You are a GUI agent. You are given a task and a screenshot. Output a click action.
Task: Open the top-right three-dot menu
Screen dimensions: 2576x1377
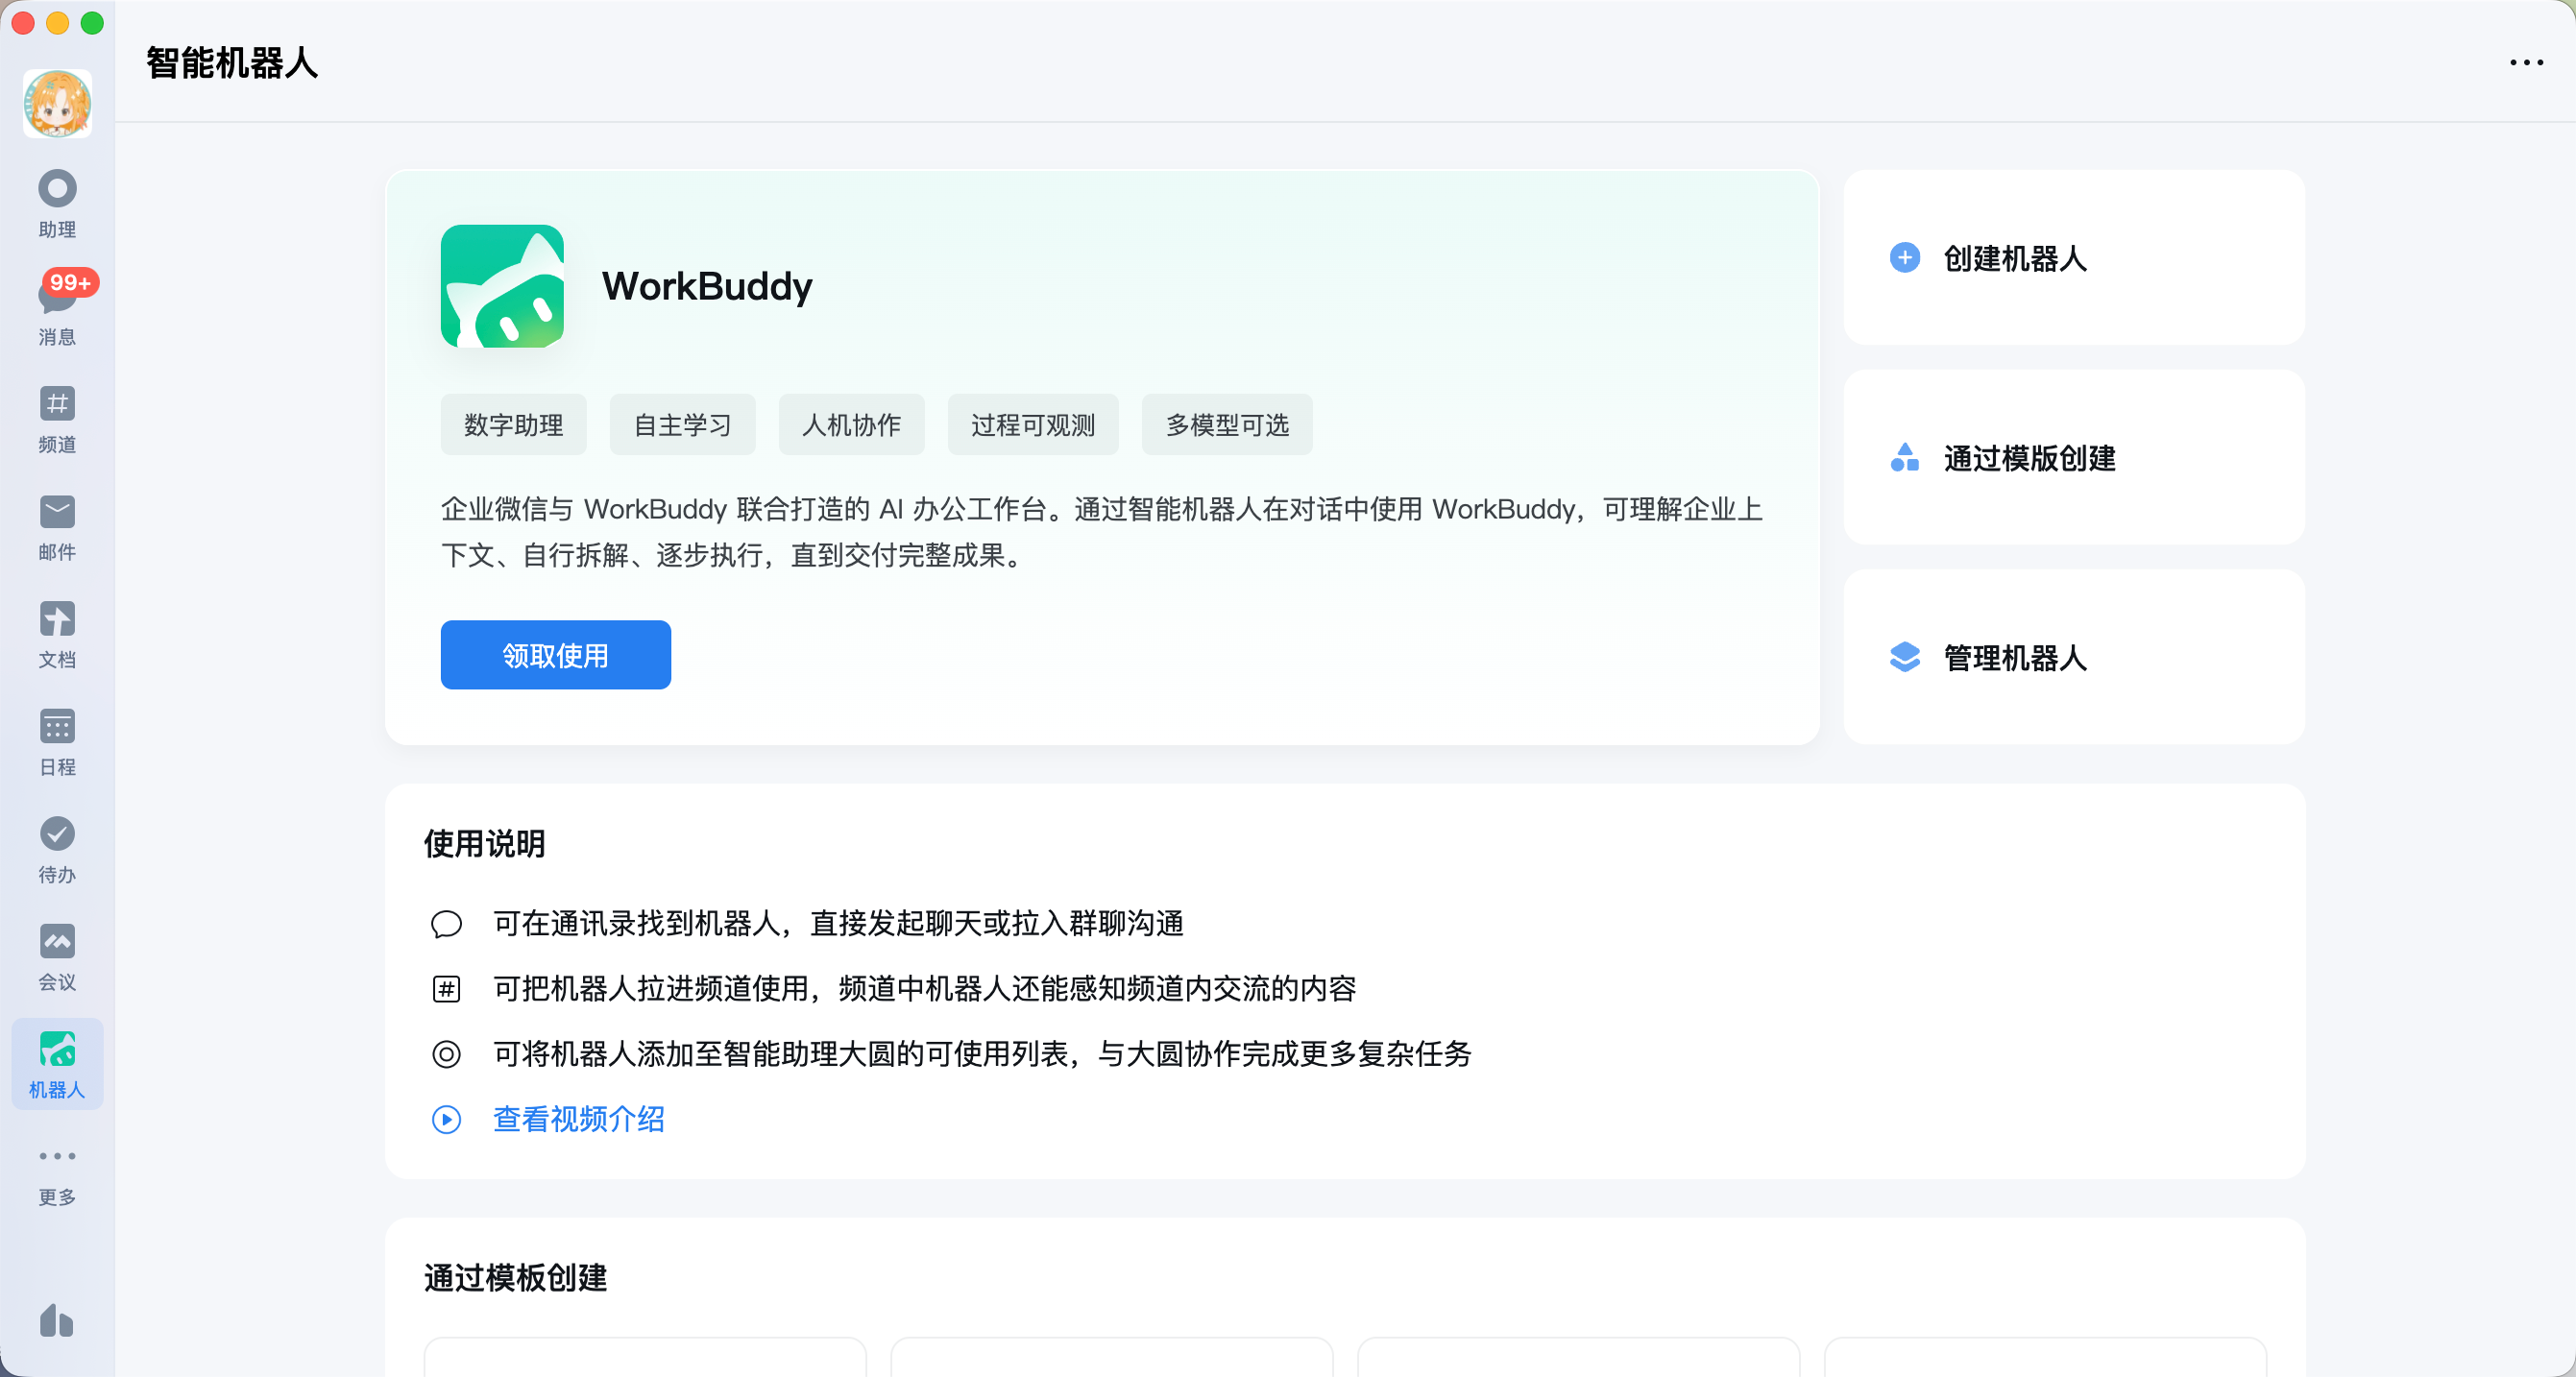coord(2526,62)
